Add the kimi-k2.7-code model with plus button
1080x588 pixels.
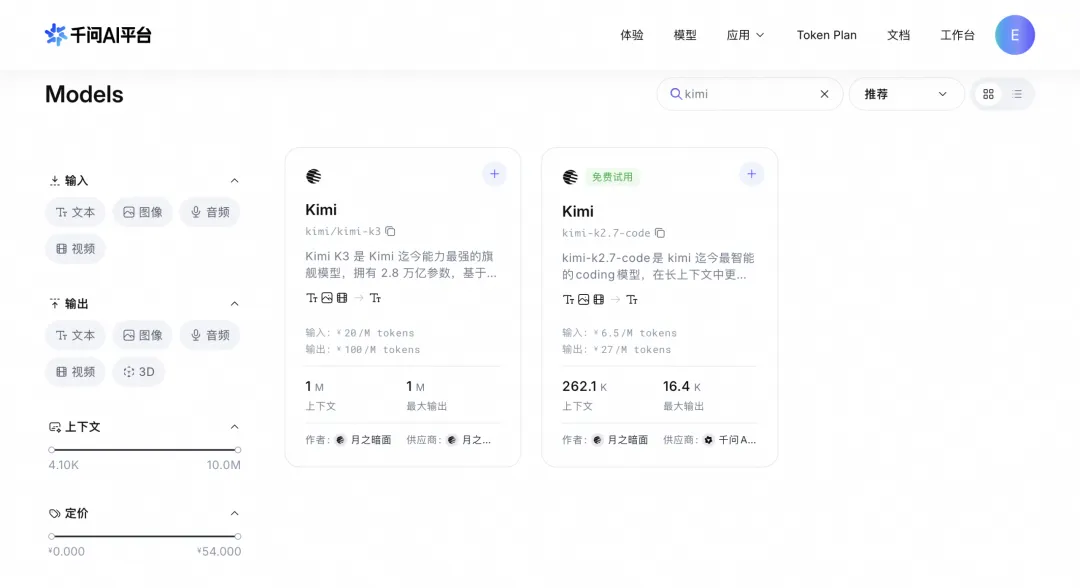coord(751,174)
